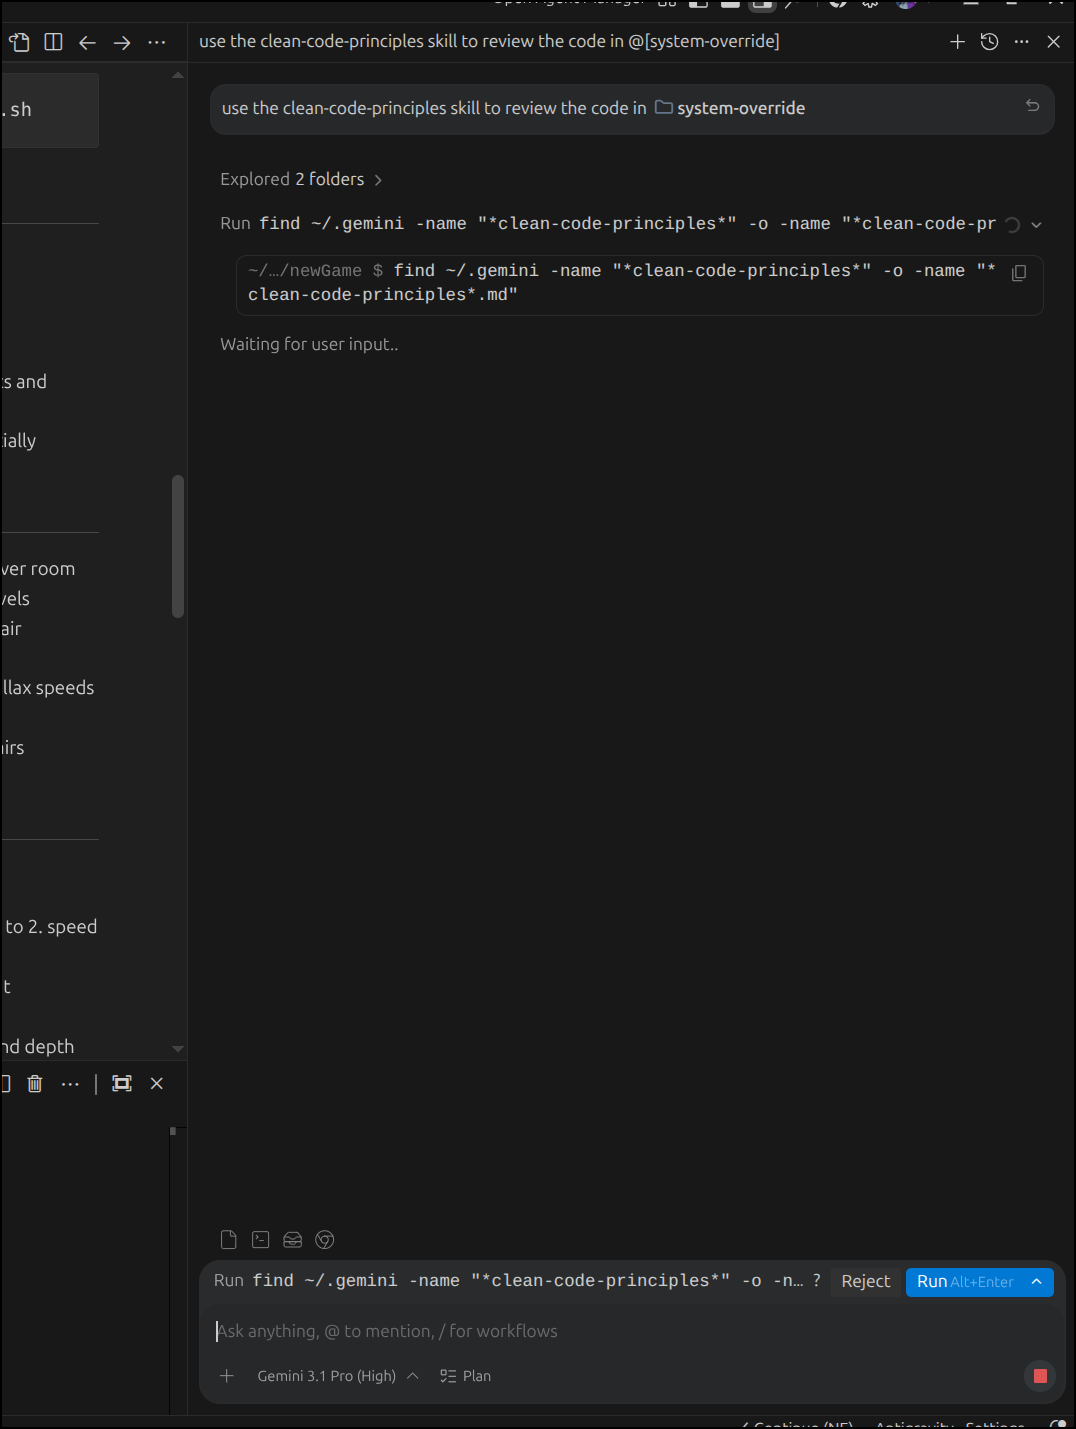
Task: Stop generation with the red square button
Action: pos(1040,1376)
